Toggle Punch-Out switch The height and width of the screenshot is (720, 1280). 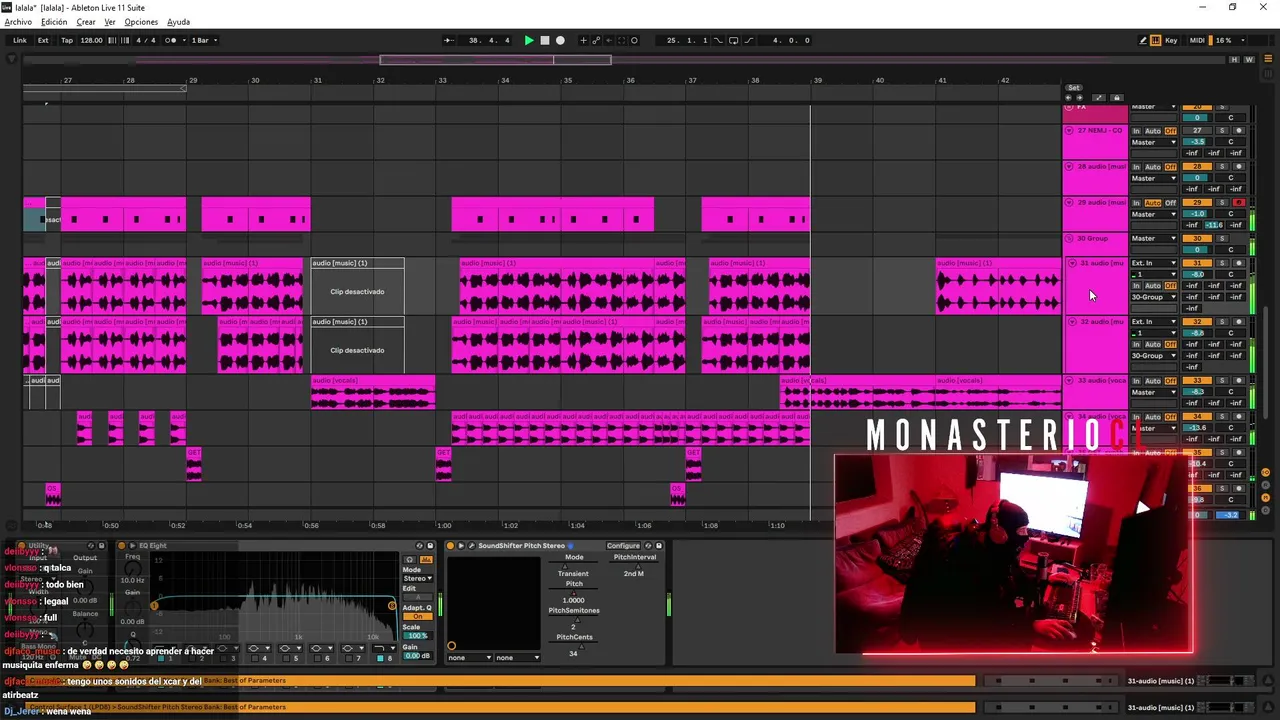coord(749,40)
